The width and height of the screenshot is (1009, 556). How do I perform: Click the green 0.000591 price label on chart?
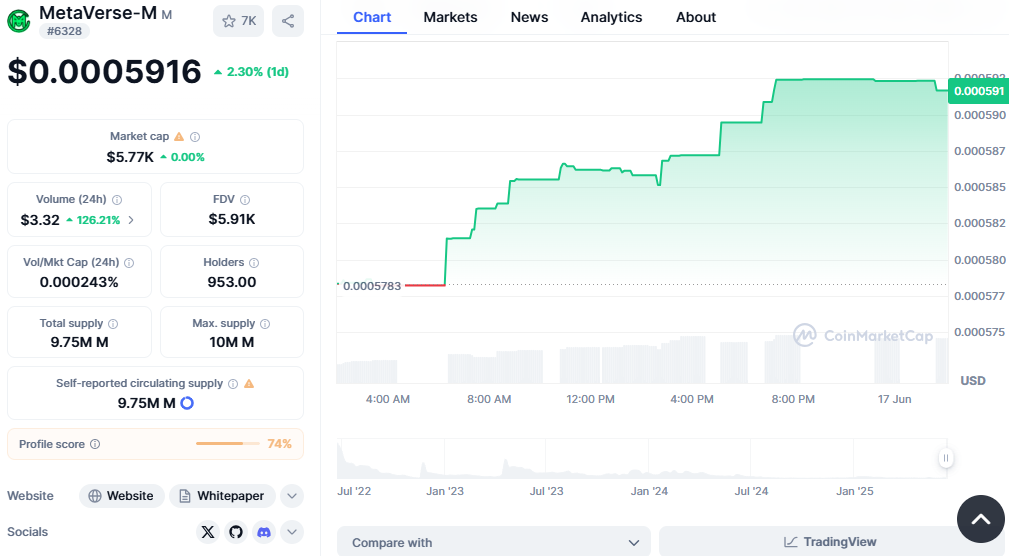(979, 91)
